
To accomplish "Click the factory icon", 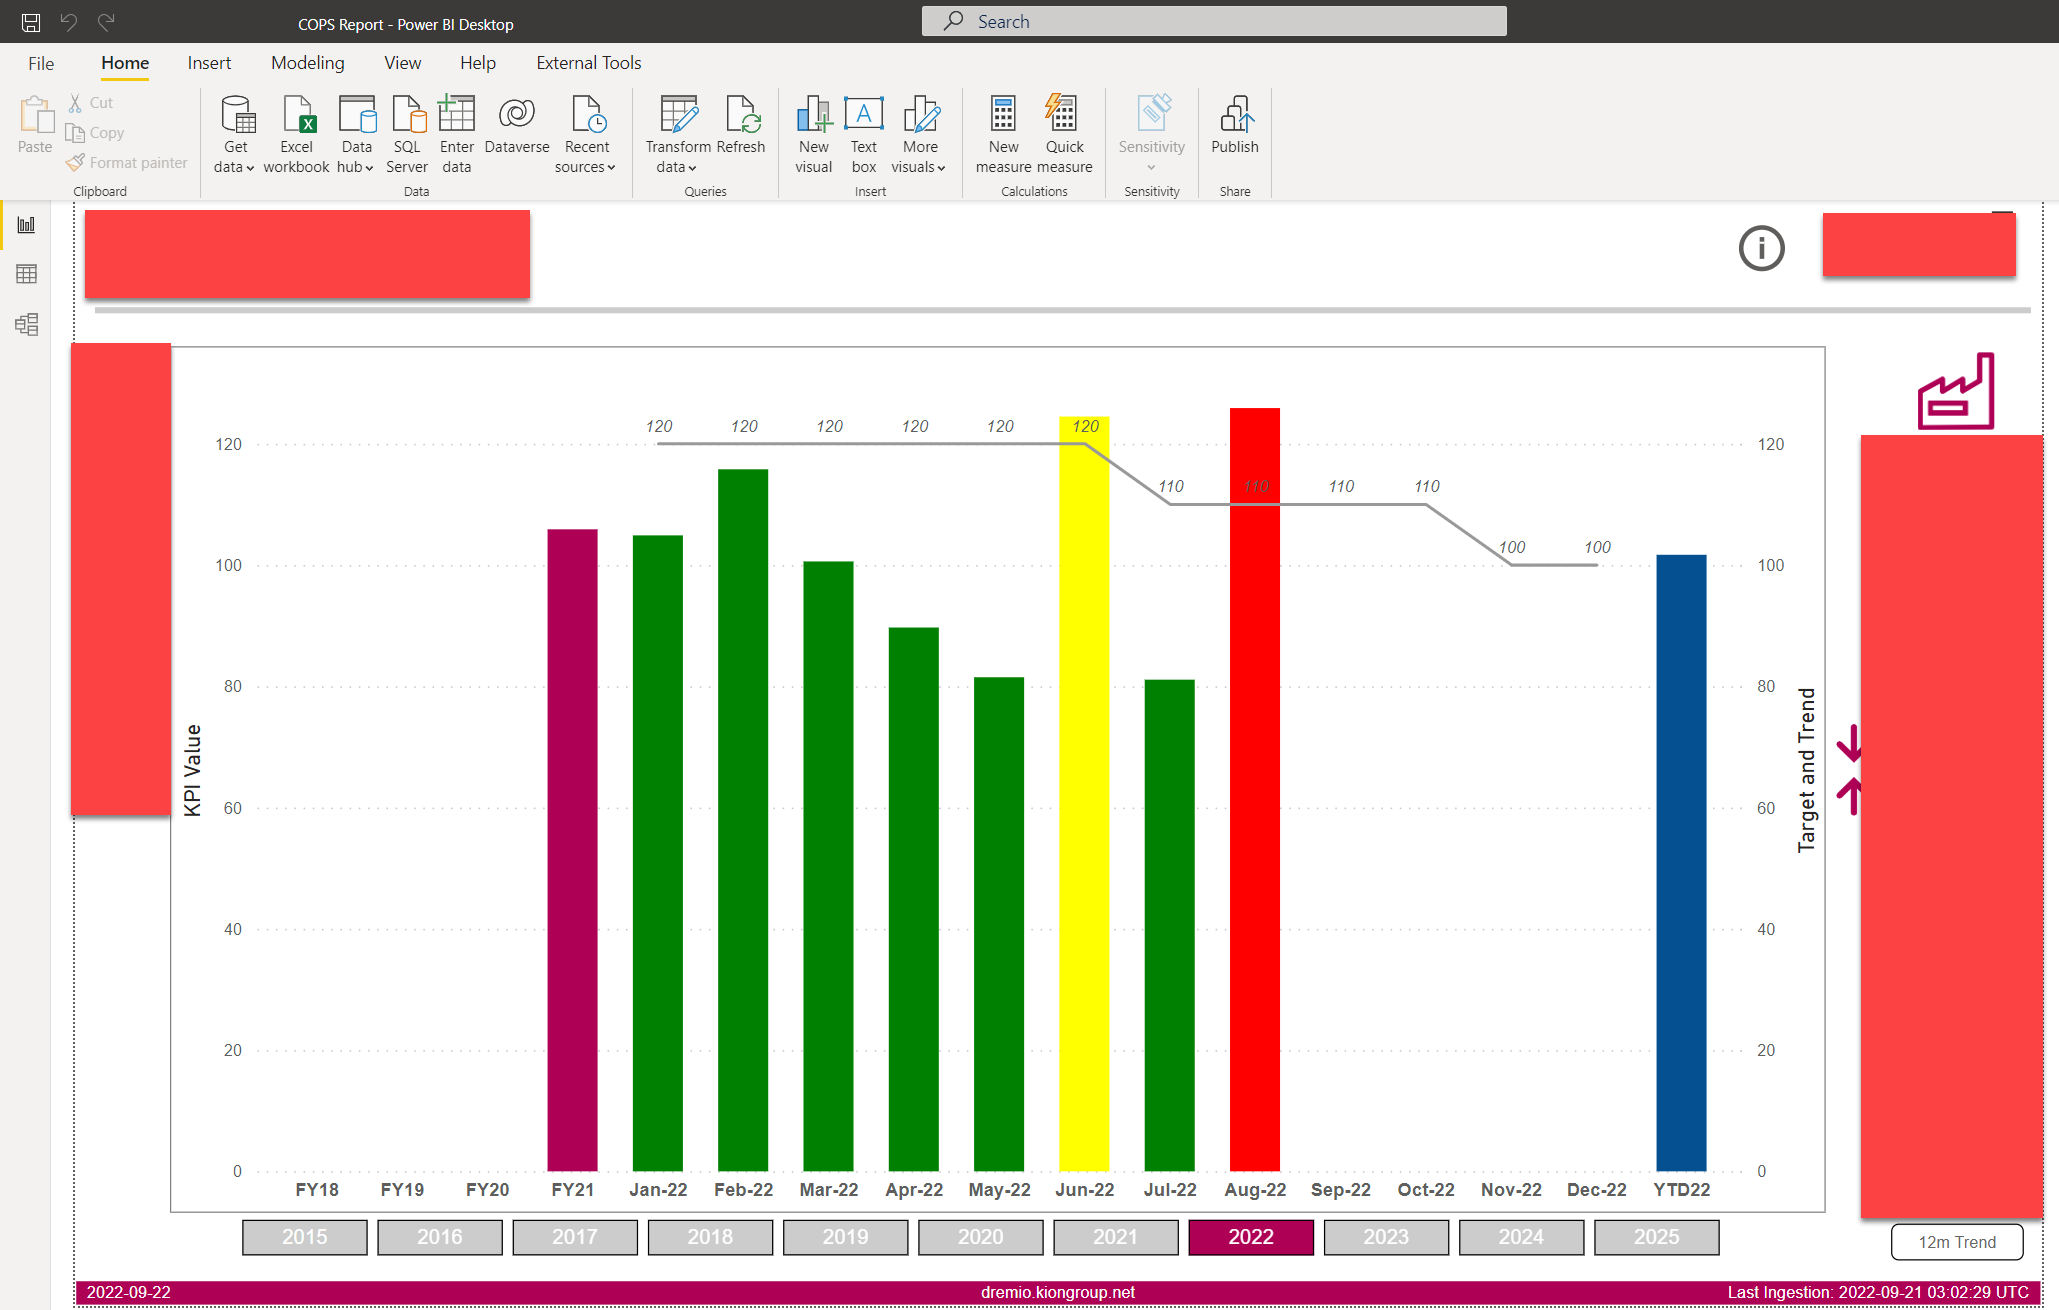I will pyautogui.click(x=1956, y=391).
